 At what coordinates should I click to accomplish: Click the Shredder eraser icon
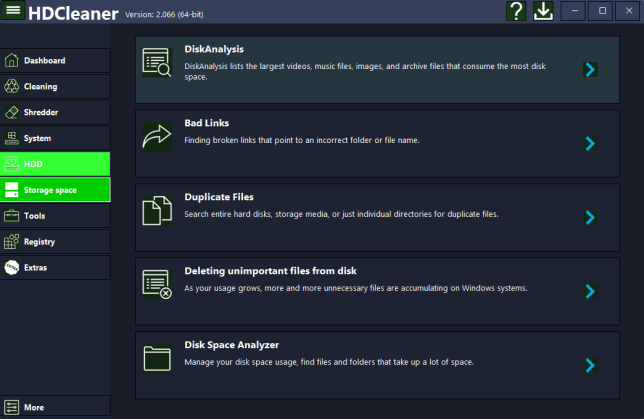[x=12, y=112]
